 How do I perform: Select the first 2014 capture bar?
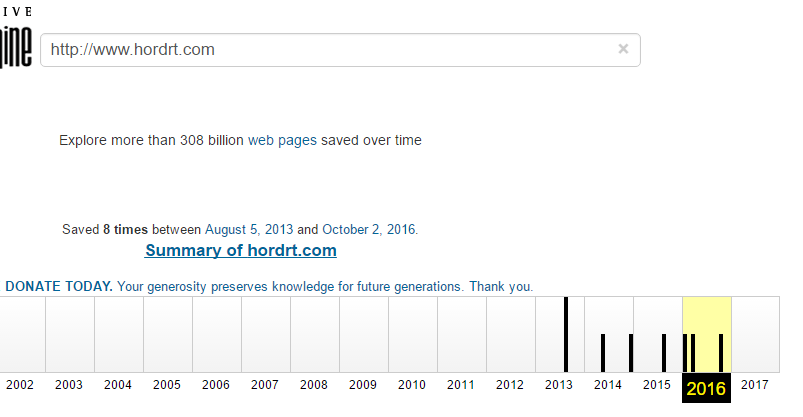pyautogui.click(x=603, y=353)
